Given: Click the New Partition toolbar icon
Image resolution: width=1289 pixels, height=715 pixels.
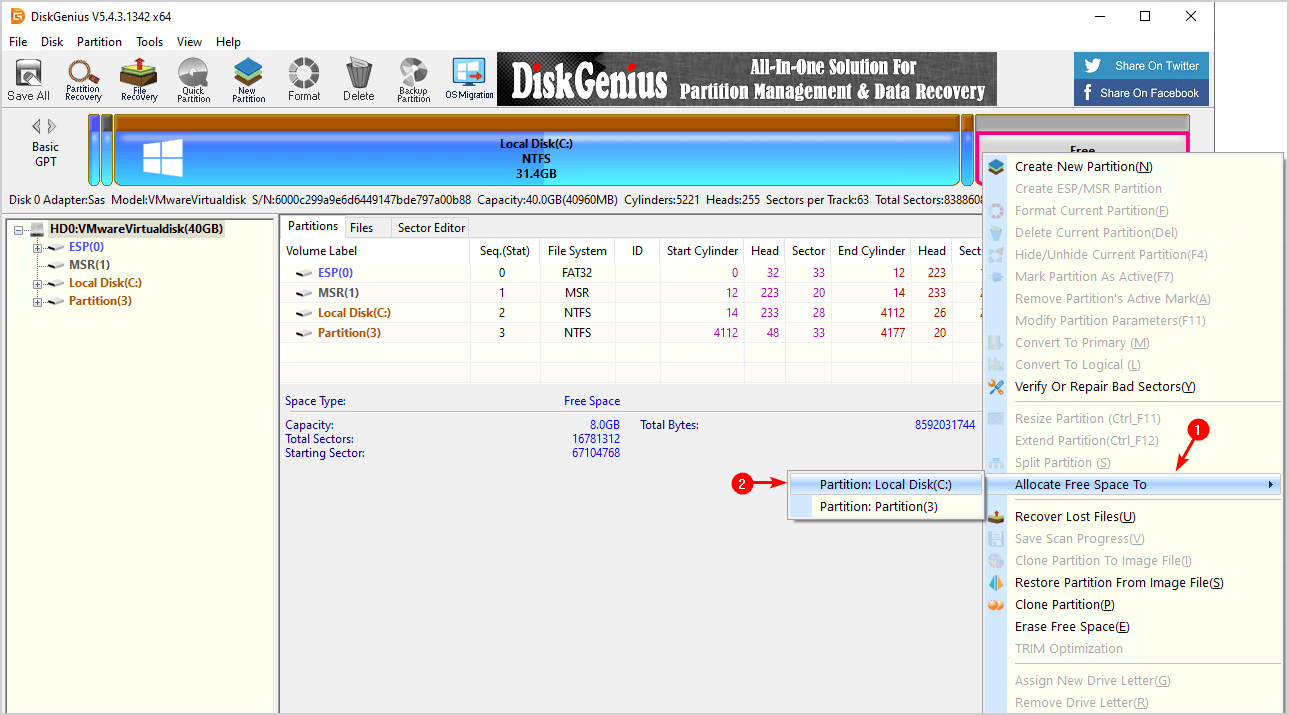Looking at the screenshot, I should click(249, 80).
